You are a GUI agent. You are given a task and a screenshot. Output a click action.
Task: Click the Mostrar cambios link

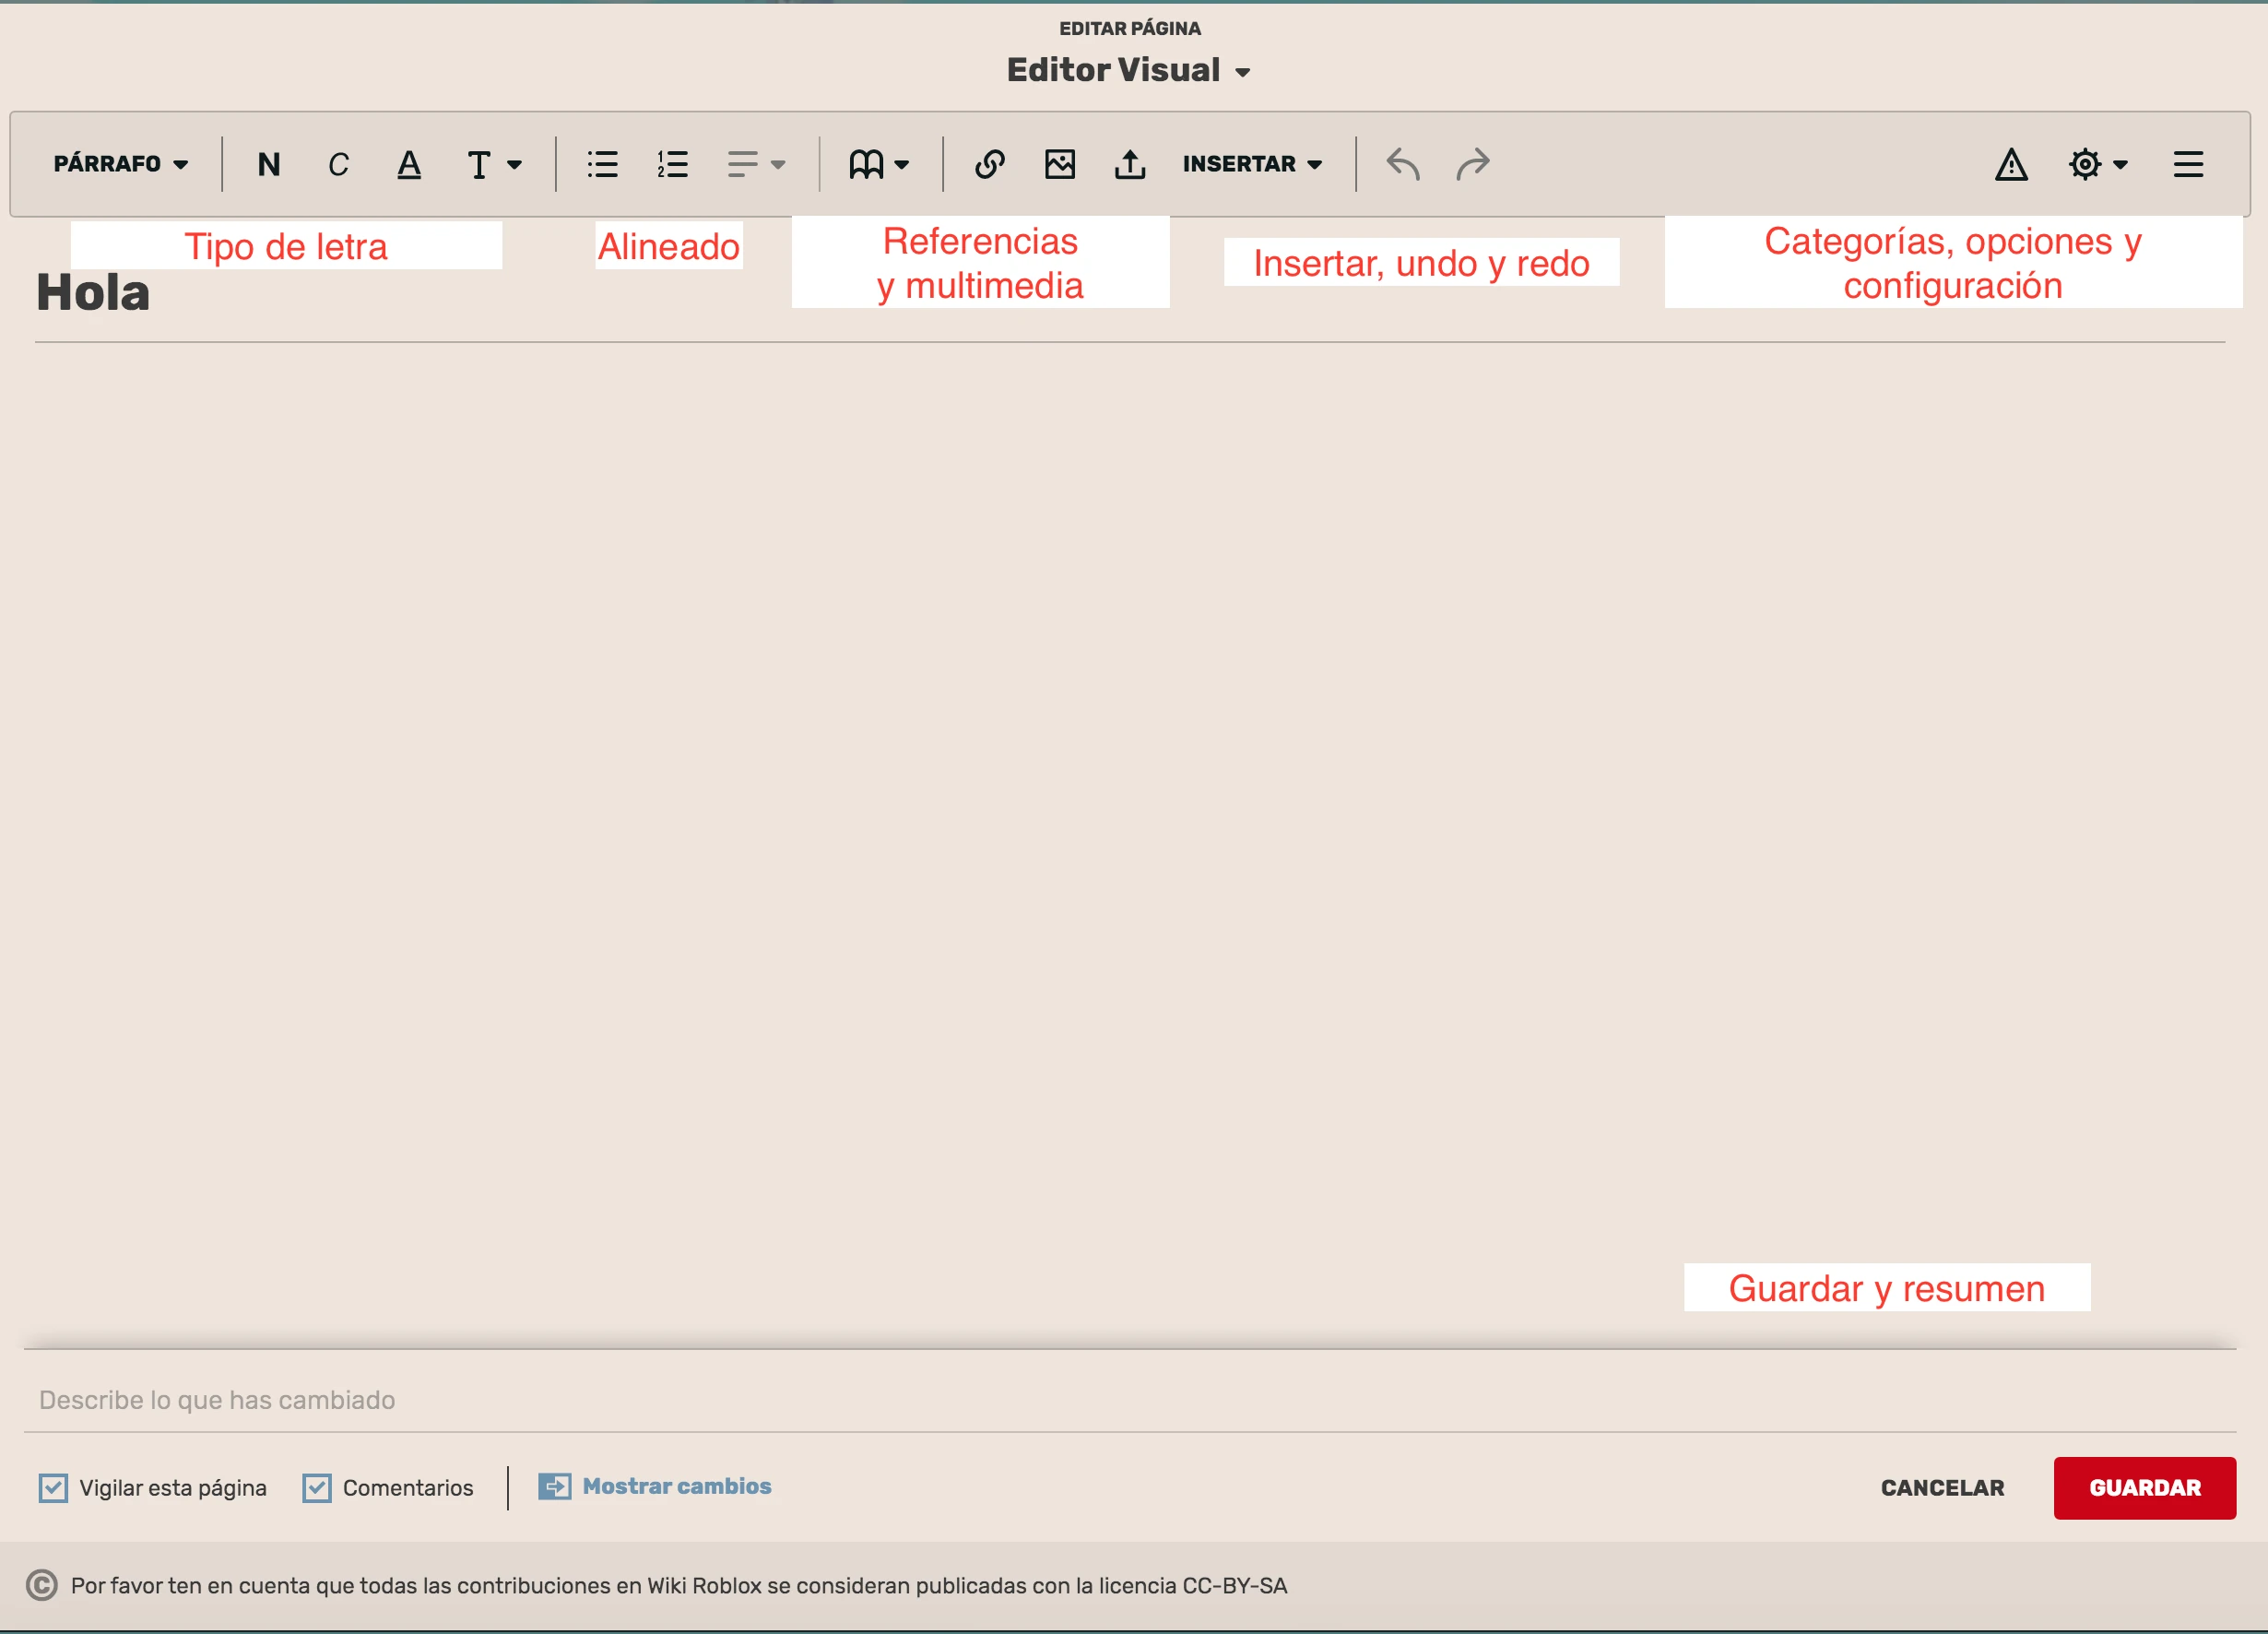coord(676,1486)
